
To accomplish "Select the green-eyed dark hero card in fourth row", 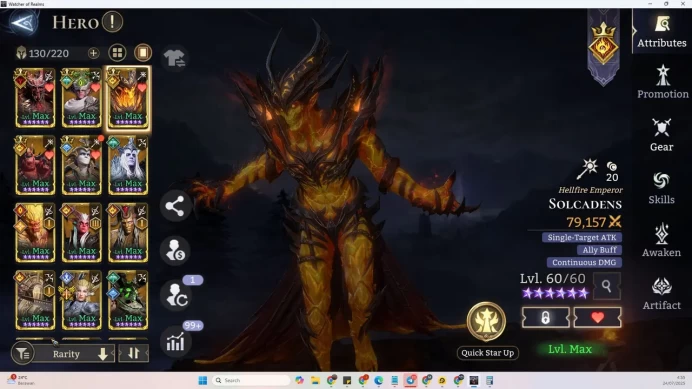I will [x=128, y=300].
